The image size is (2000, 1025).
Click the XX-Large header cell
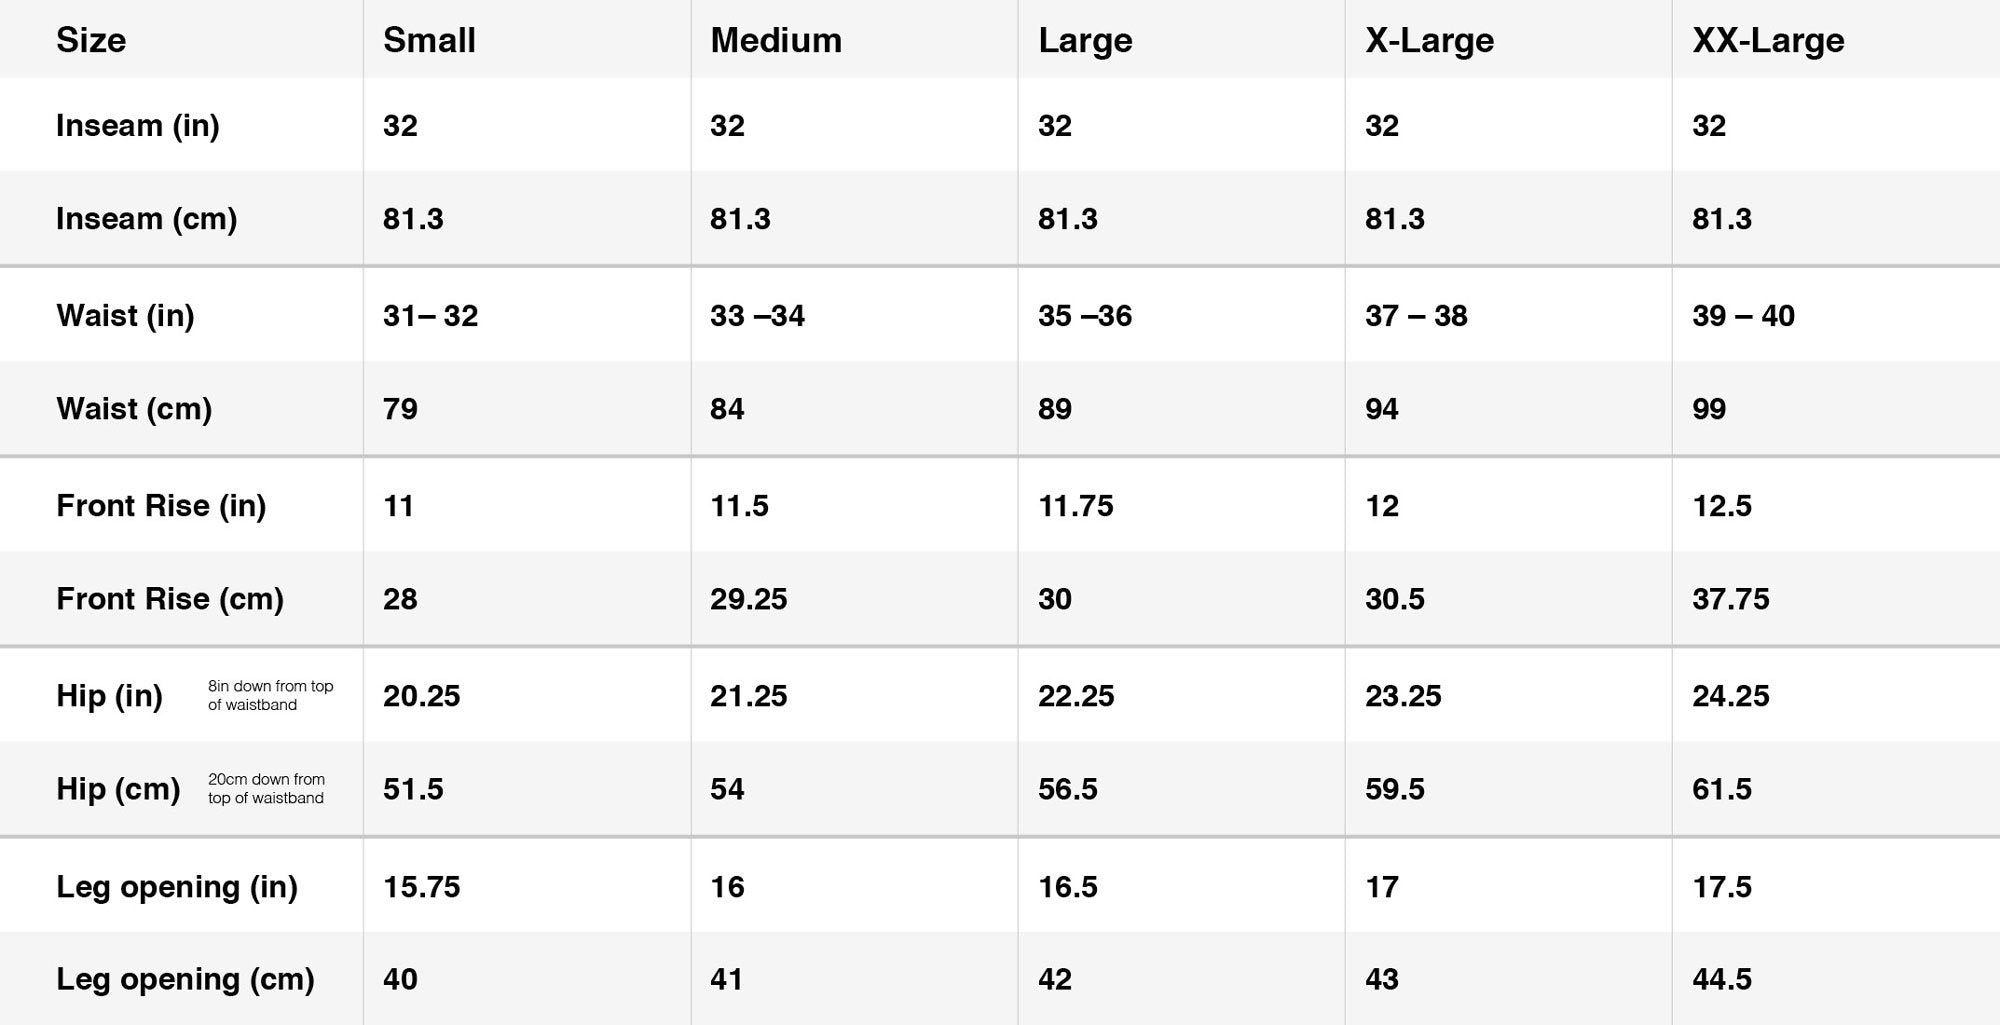coord(1768,41)
